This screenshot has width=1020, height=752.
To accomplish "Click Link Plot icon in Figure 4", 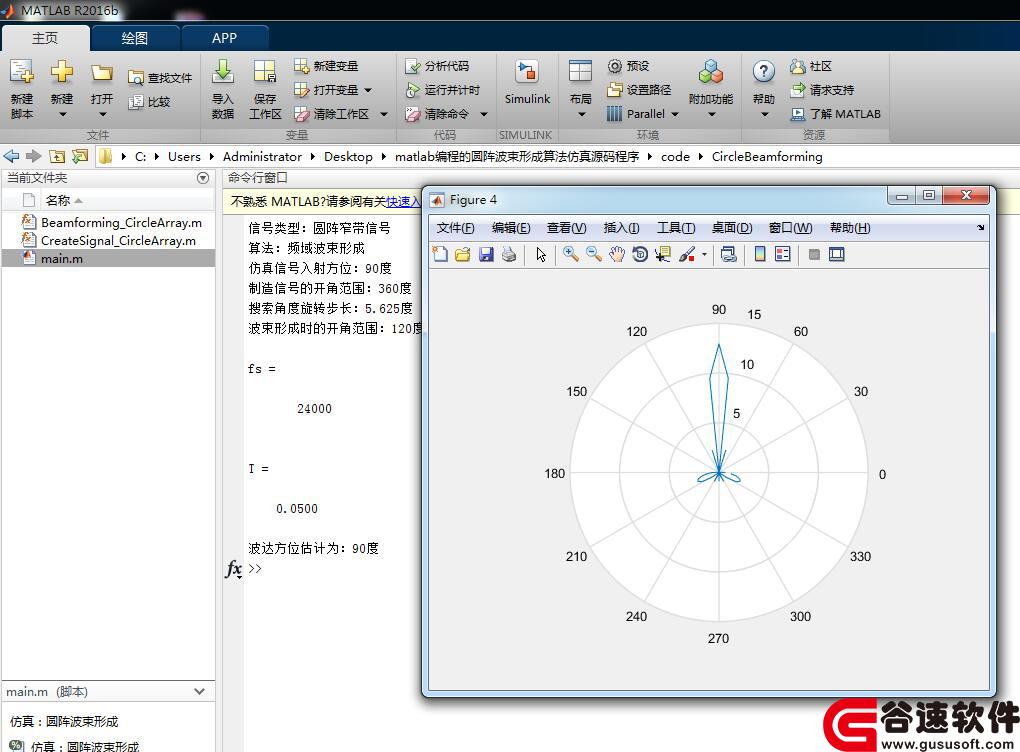I will click(729, 254).
